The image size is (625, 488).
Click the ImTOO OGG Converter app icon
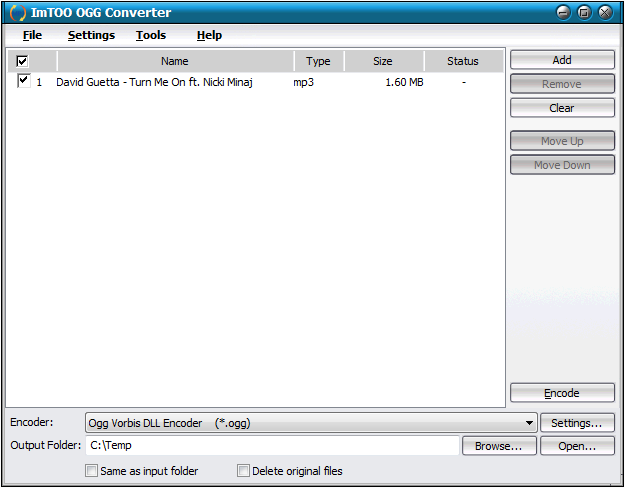18,13
